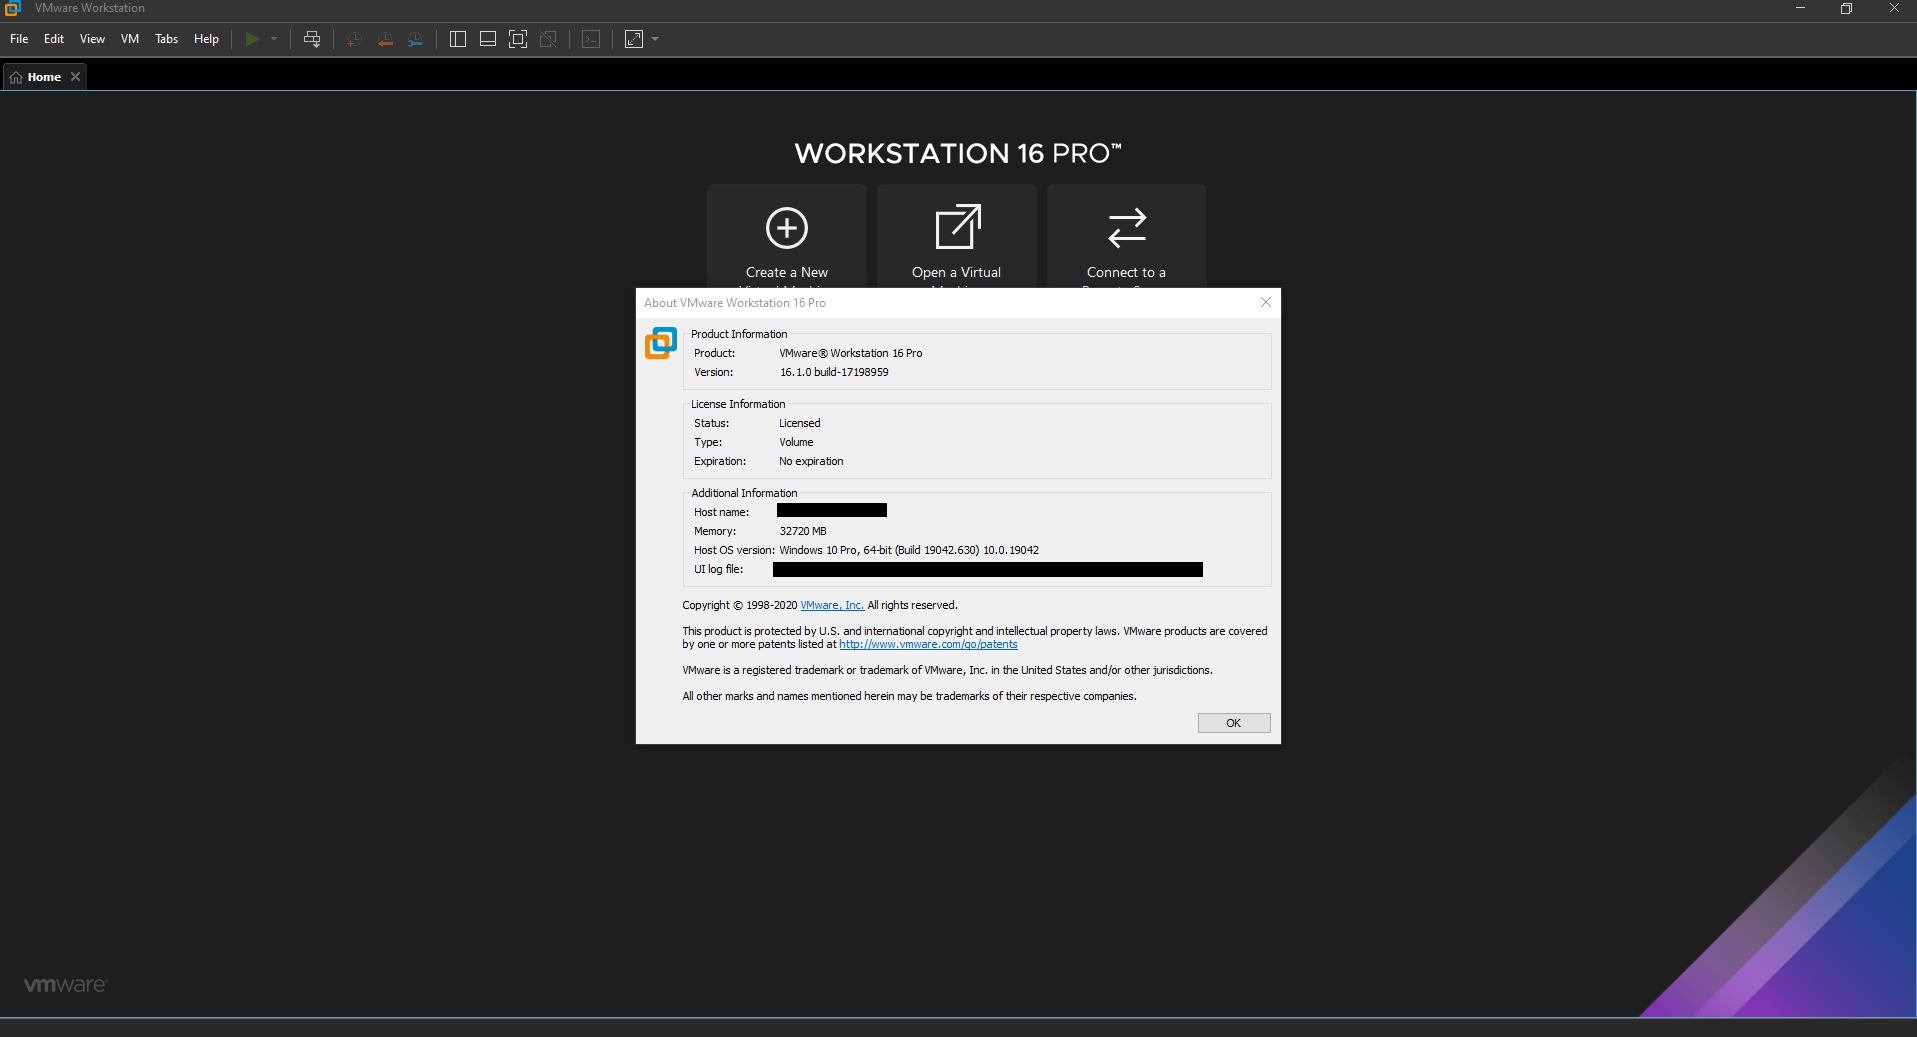Viewport: 1917px width, 1037px height.
Task: Open the Snapshot Manager wrench icon
Action: click(x=415, y=39)
